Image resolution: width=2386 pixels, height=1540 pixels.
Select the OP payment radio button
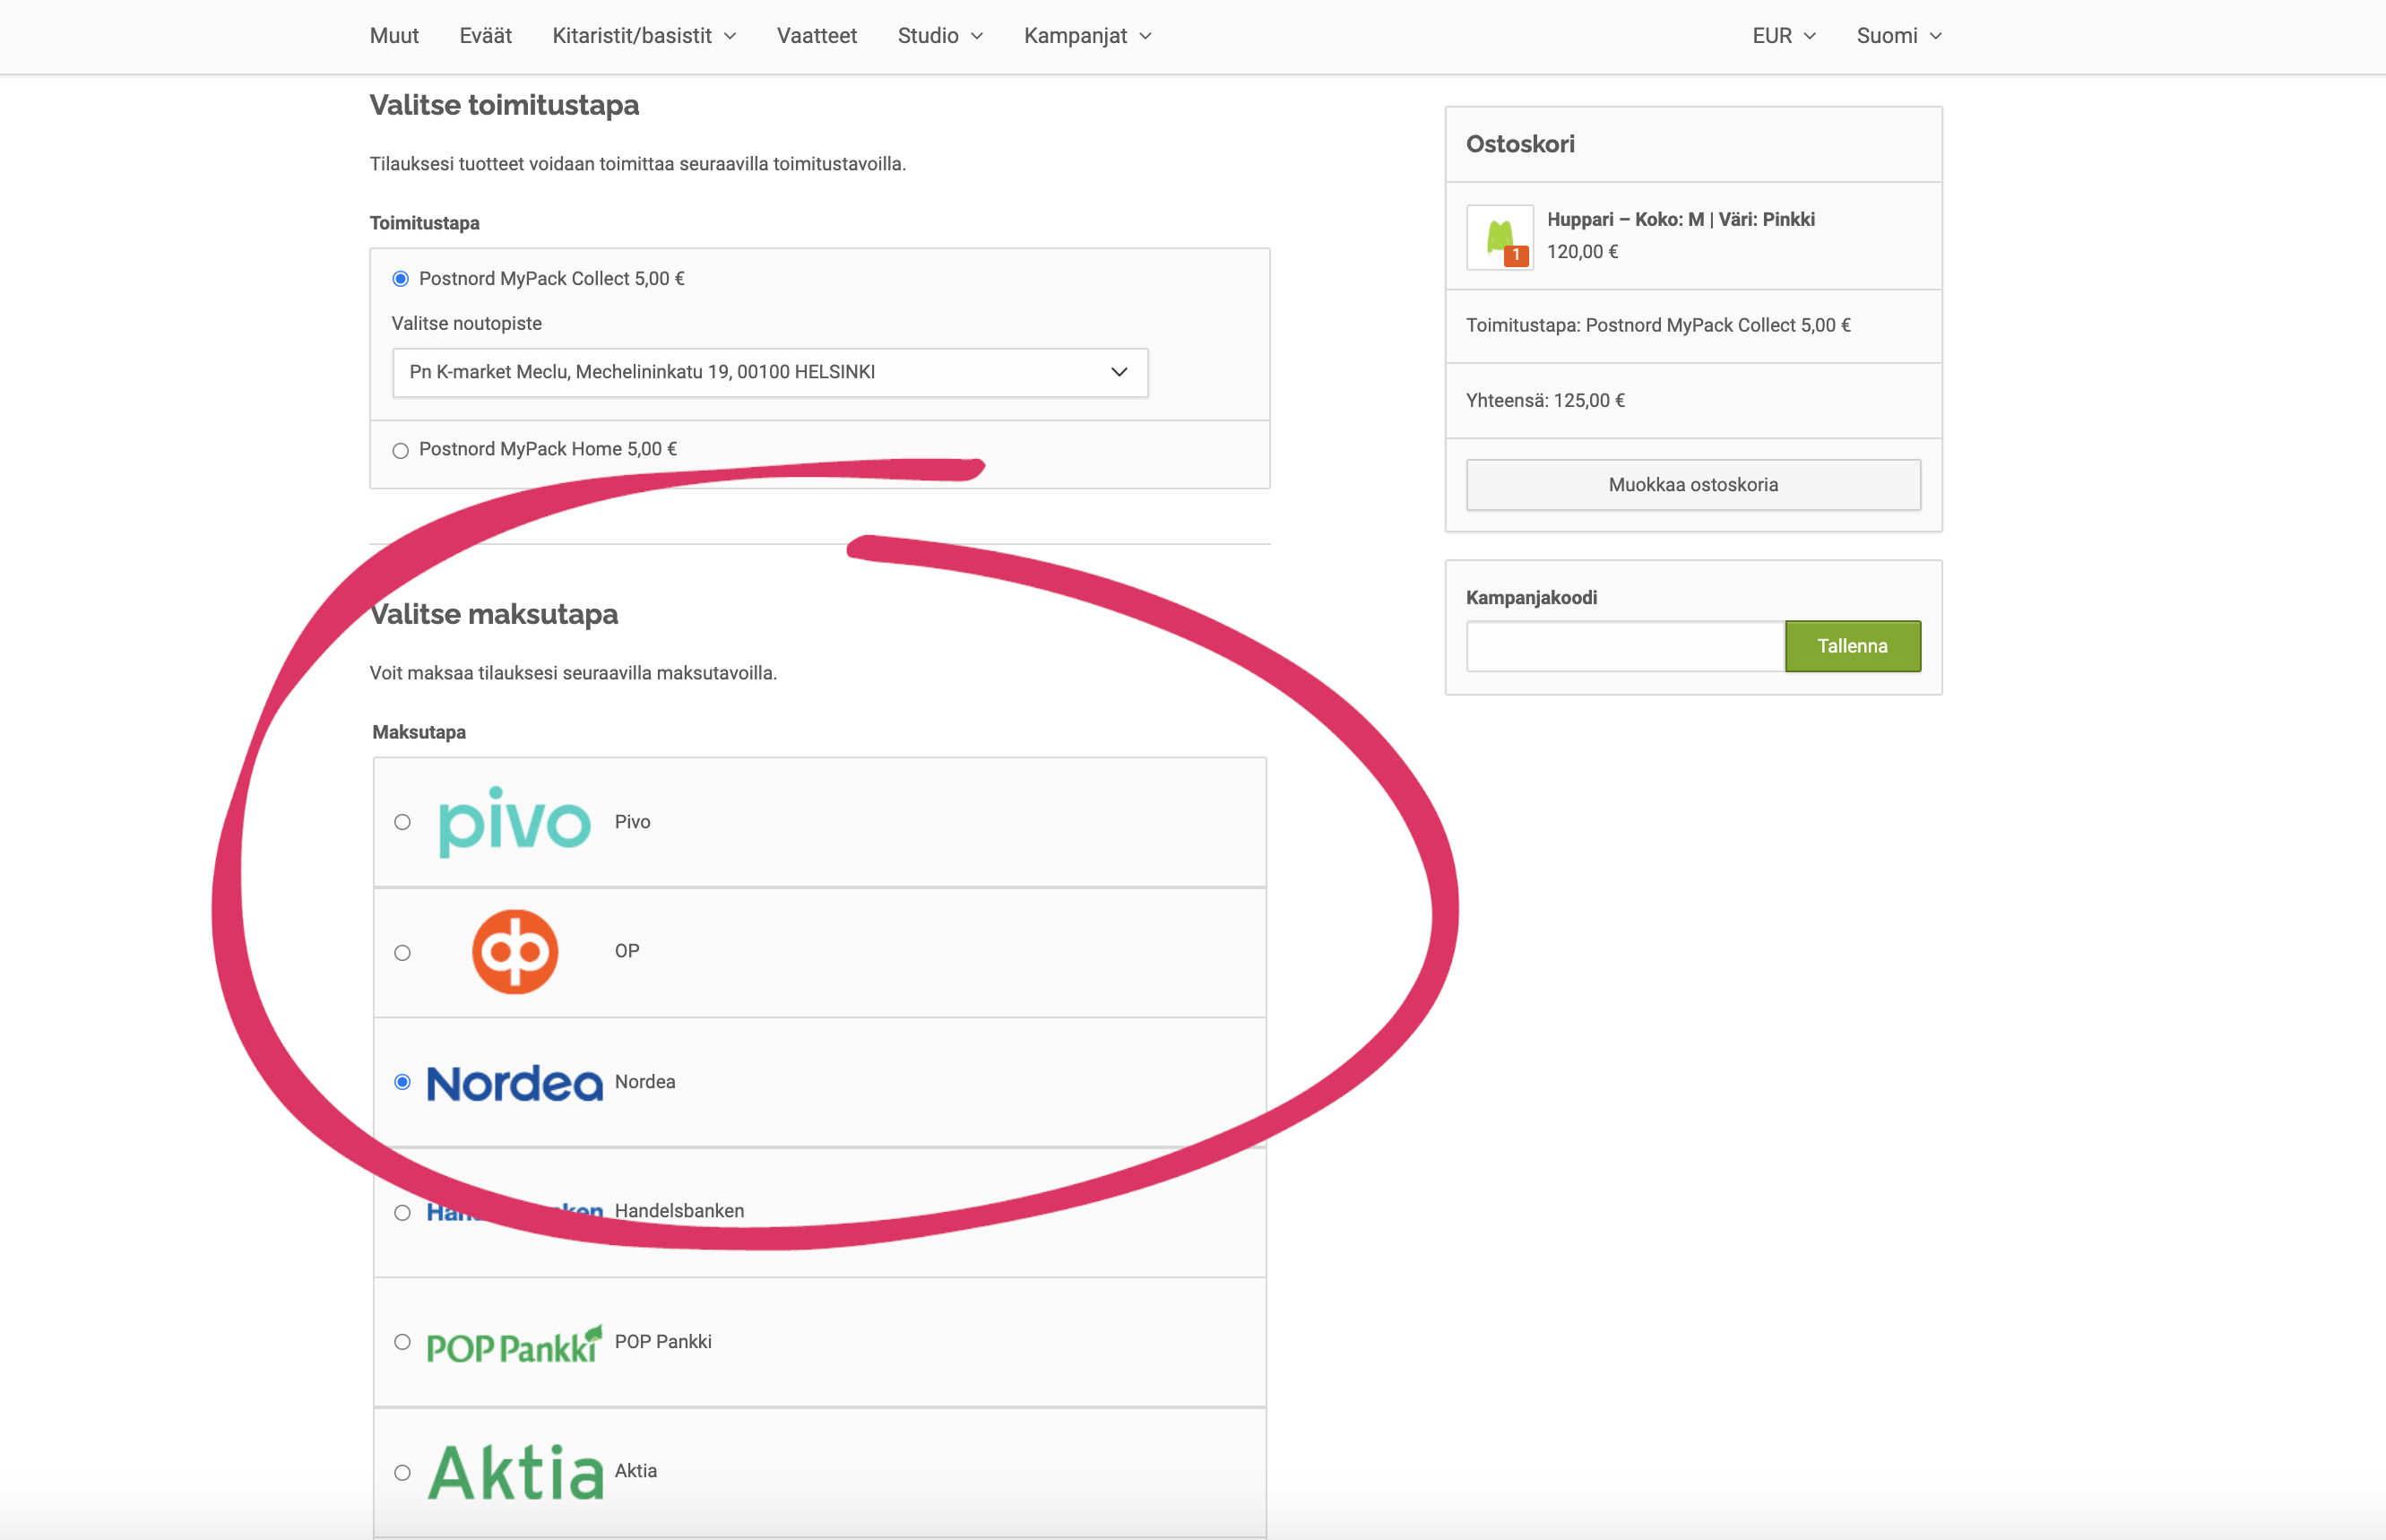[402, 953]
